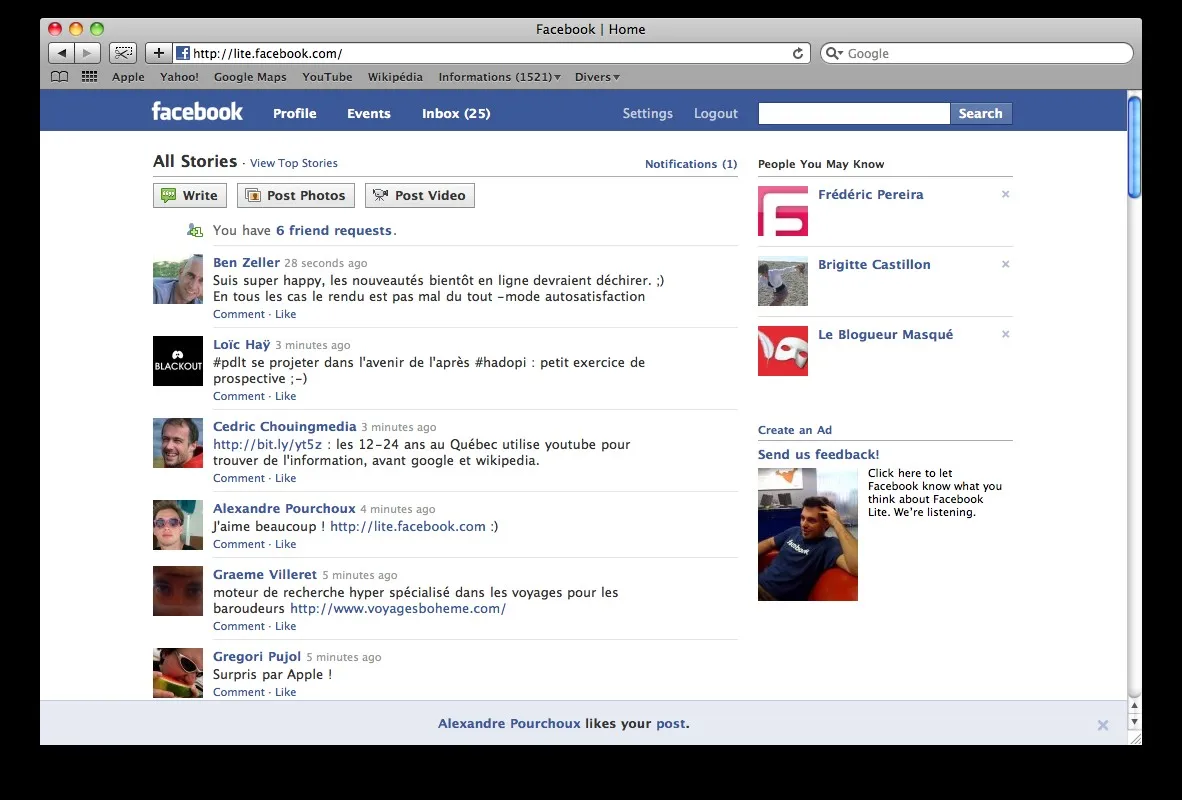Click the feedback ad photo
Image resolution: width=1182 pixels, height=800 pixels.
point(807,535)
